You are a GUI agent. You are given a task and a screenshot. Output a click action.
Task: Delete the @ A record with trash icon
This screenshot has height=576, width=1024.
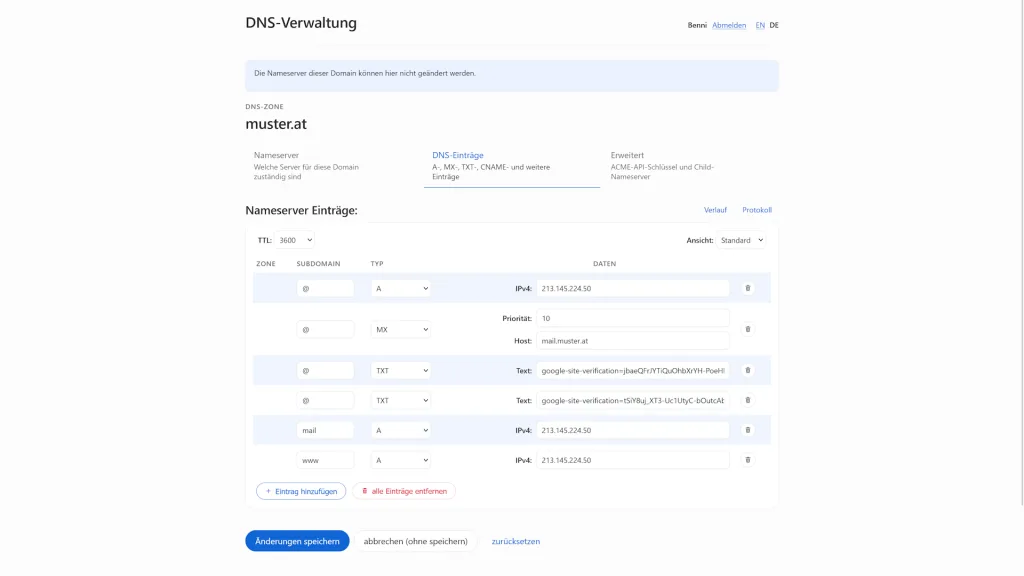click(748, 288)
